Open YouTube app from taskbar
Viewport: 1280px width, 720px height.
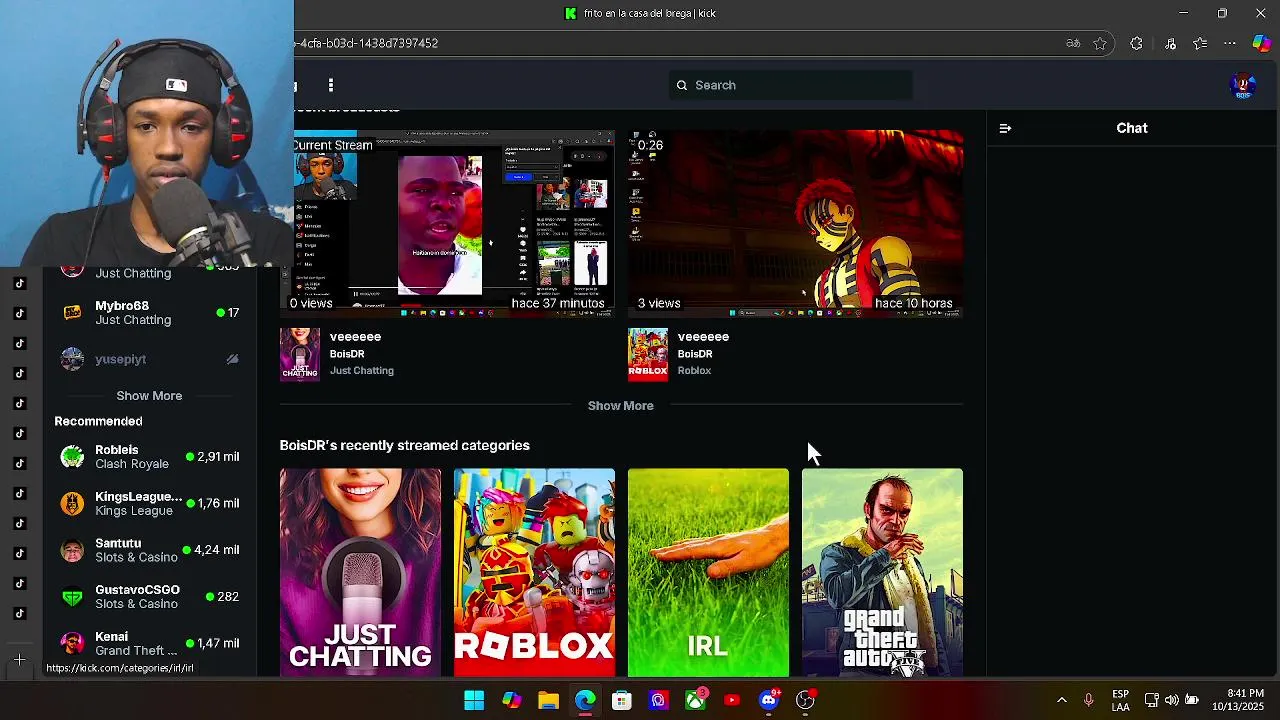[732, 700]
